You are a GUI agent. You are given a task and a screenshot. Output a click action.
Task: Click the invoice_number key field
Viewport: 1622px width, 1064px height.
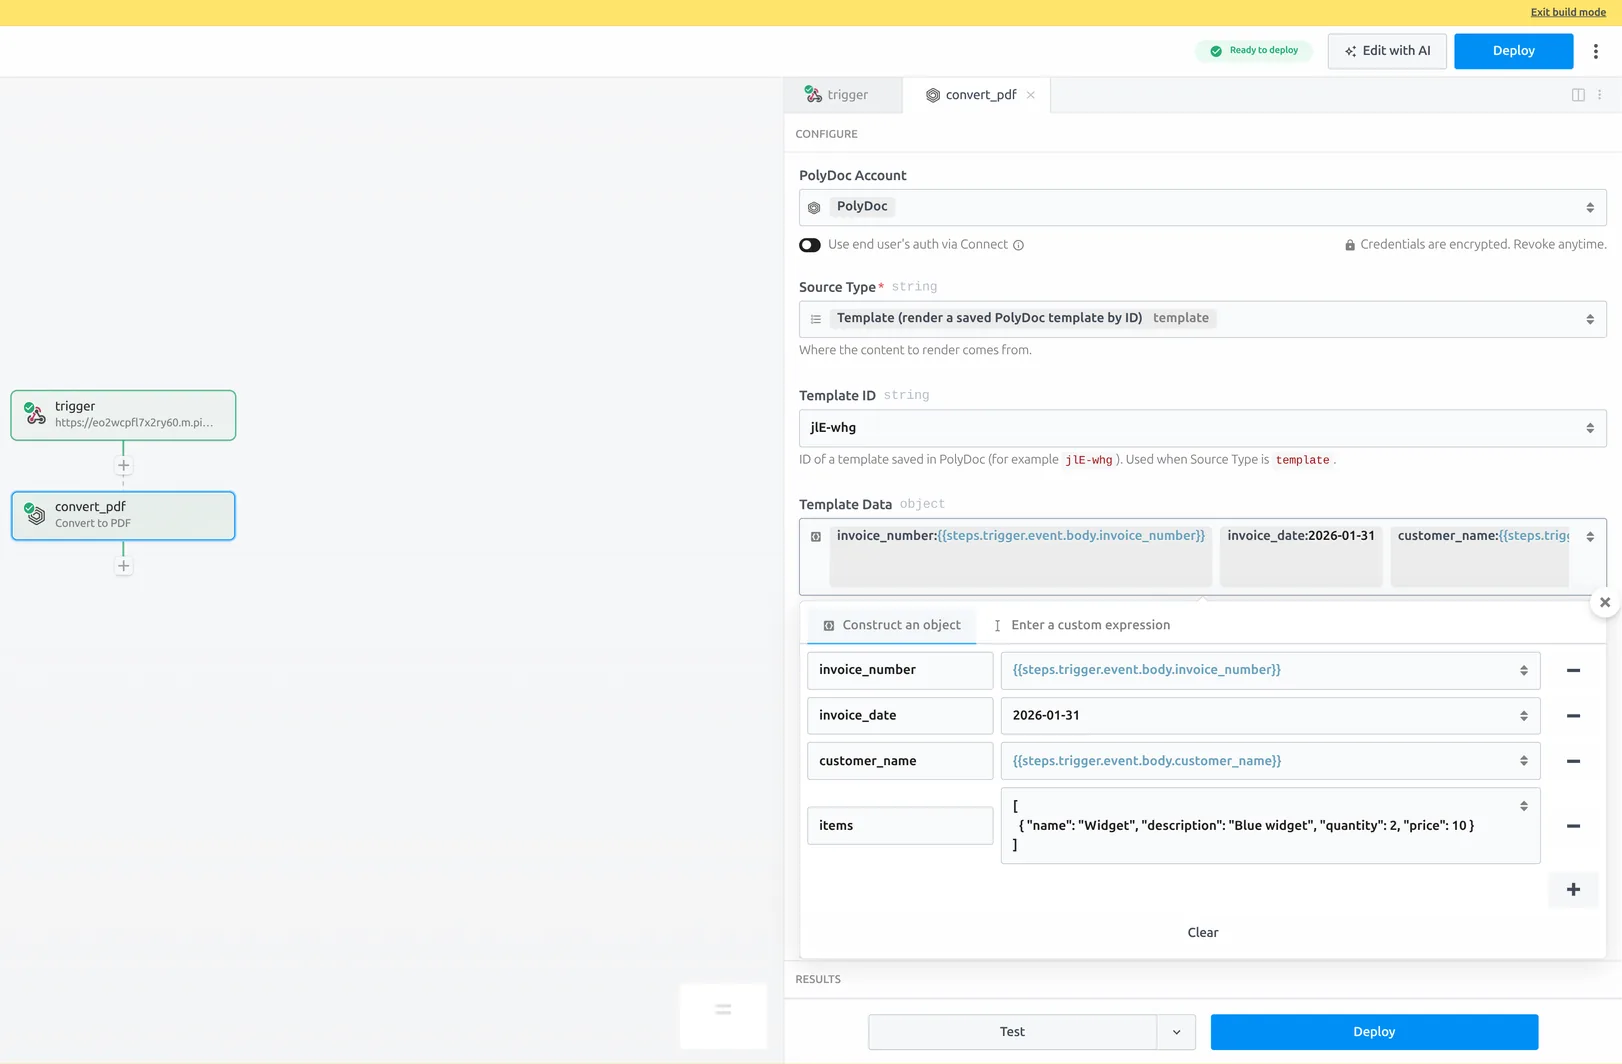[900, 670]
